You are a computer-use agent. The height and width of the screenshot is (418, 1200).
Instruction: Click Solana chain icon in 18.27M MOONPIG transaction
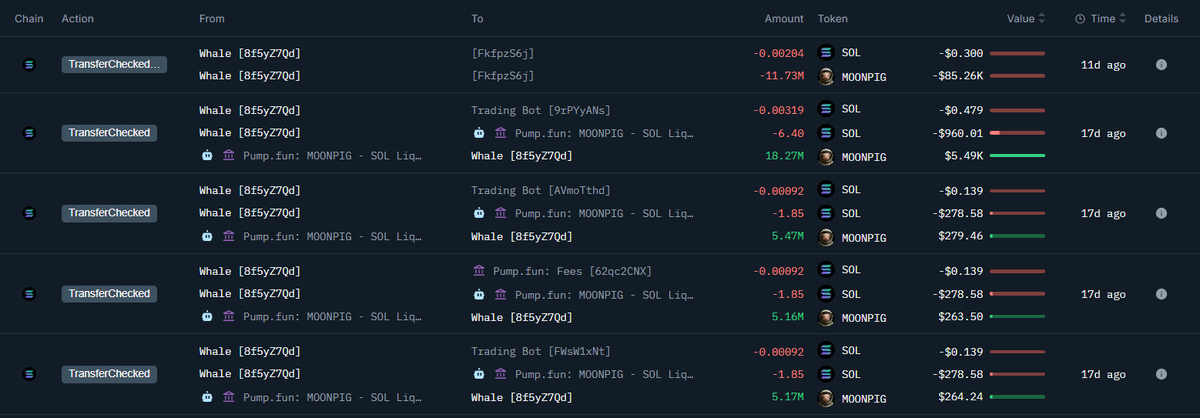pyautogui.click(x=28, y=133)
